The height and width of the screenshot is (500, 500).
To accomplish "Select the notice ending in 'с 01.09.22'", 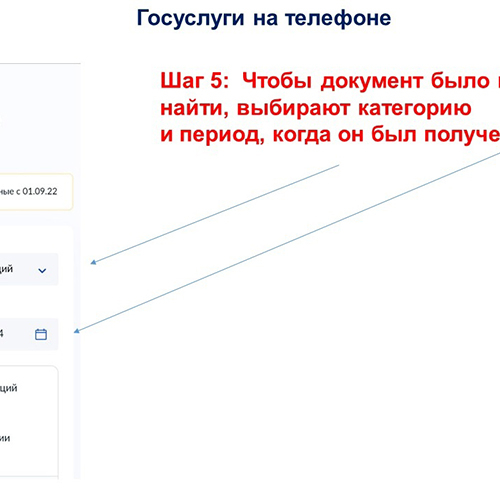I will tap(36, 192).
